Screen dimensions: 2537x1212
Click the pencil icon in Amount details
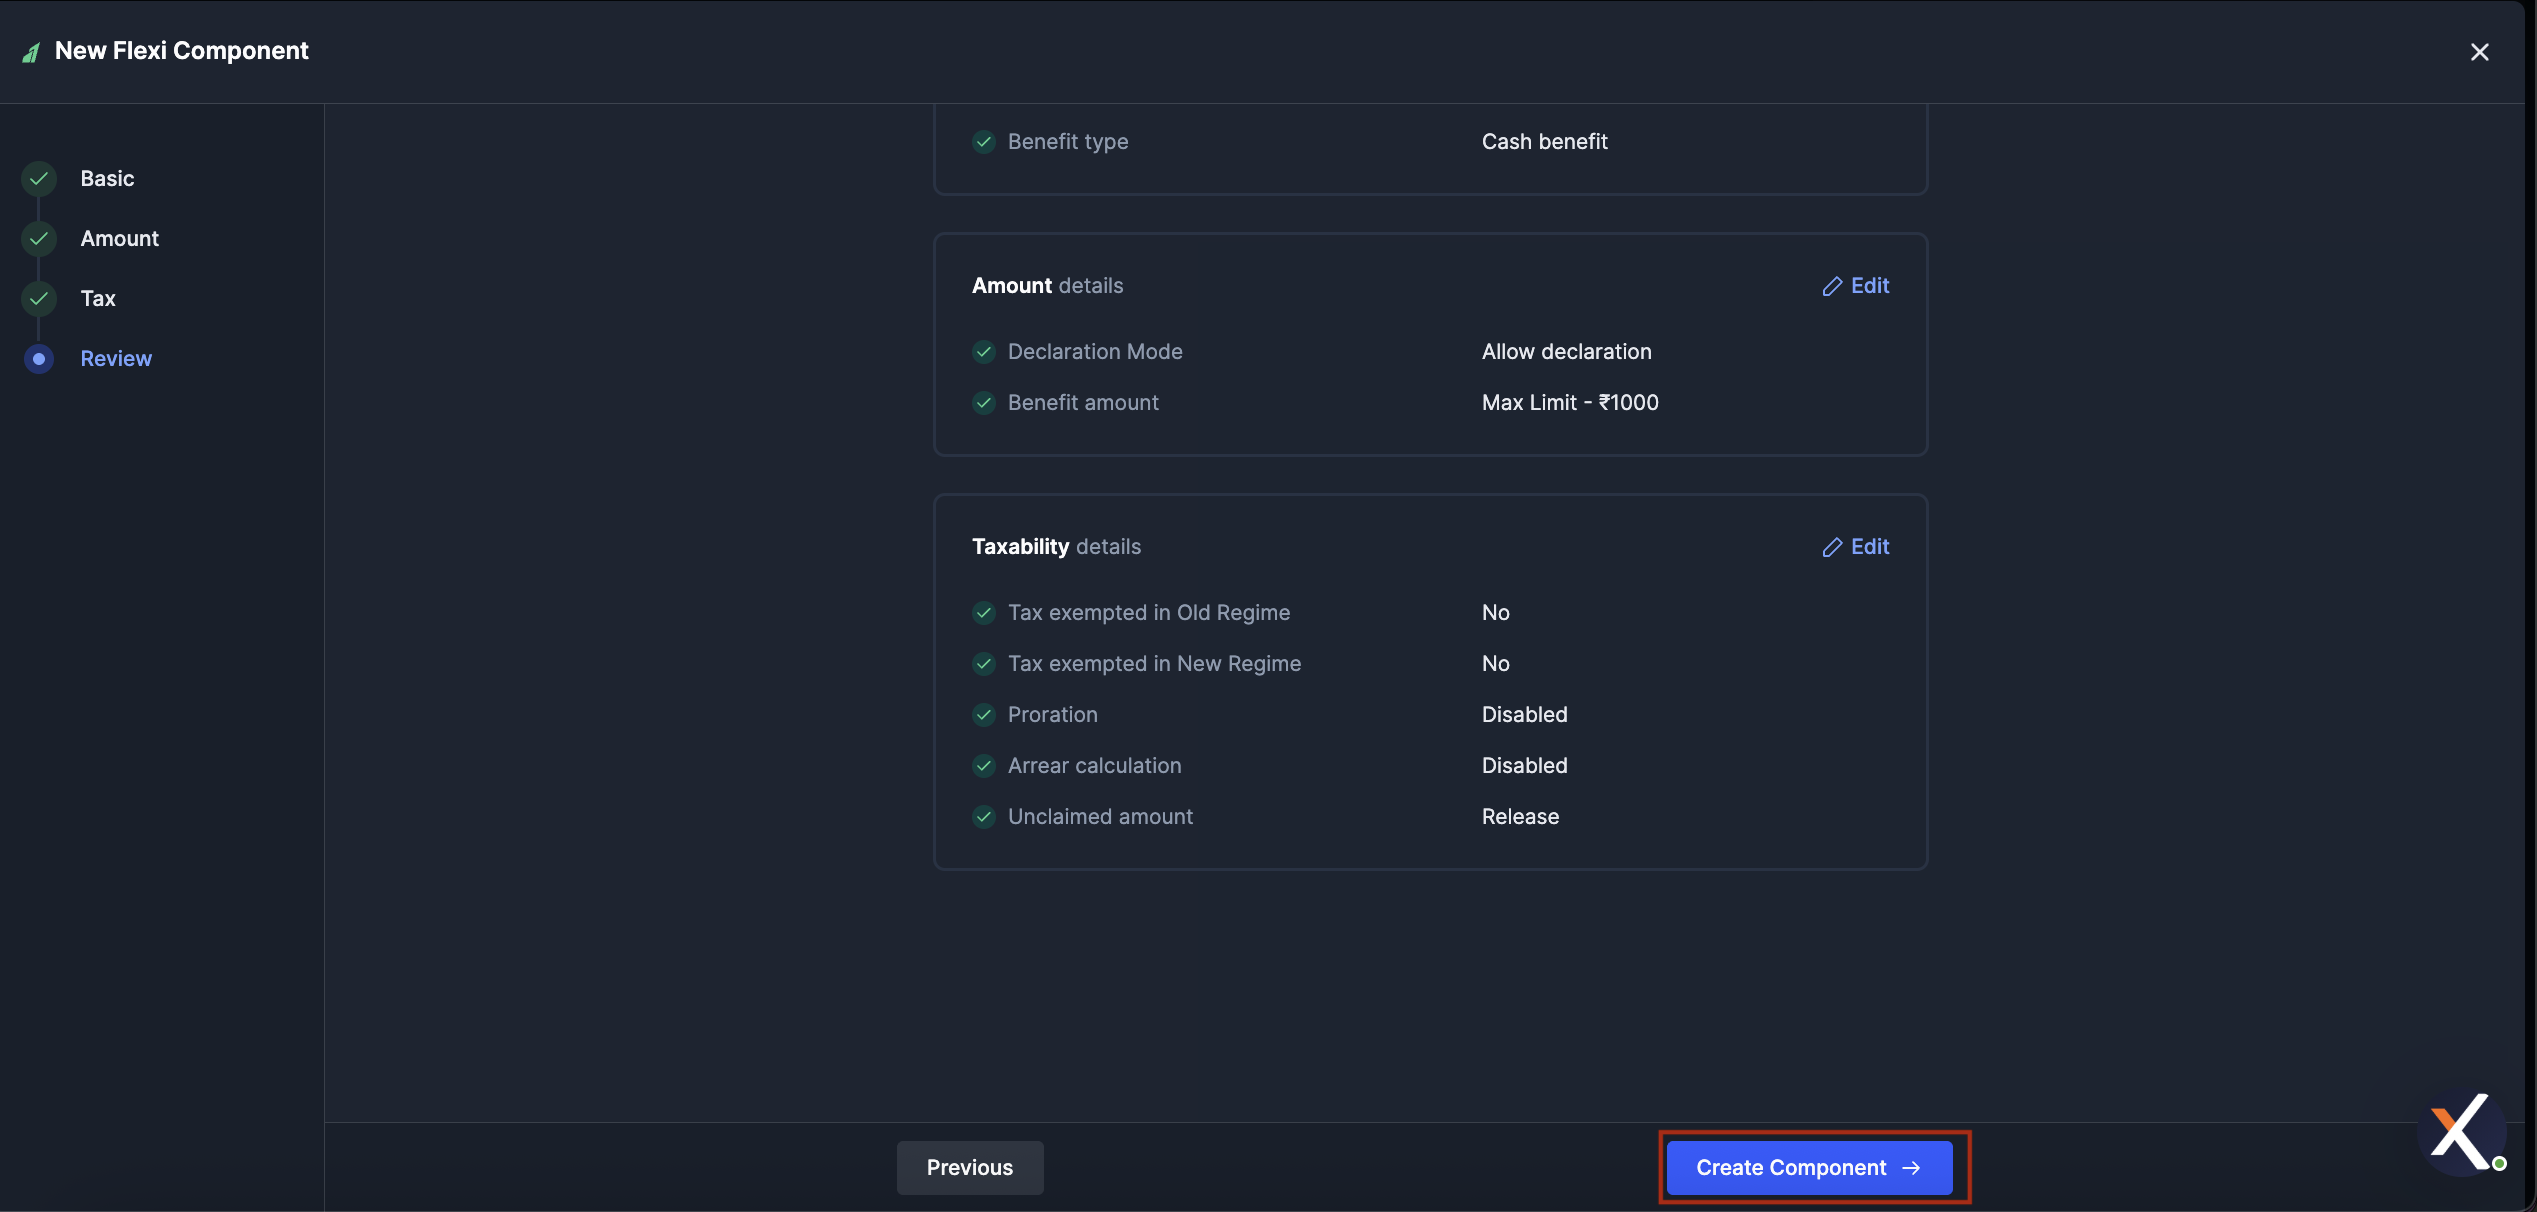point(1832,287)
